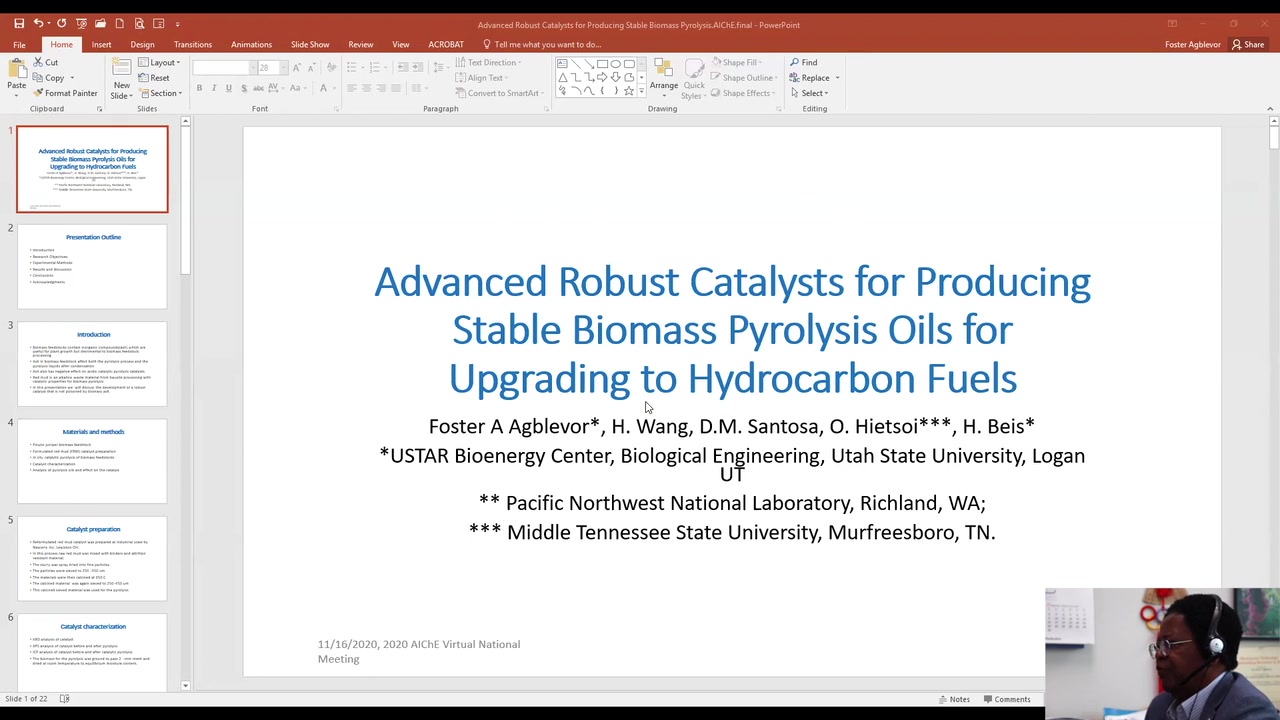Switch to the Slide Show tab
Viewport: 1280px width, 720px height.
pyautogui.click(x=309, y=44)
